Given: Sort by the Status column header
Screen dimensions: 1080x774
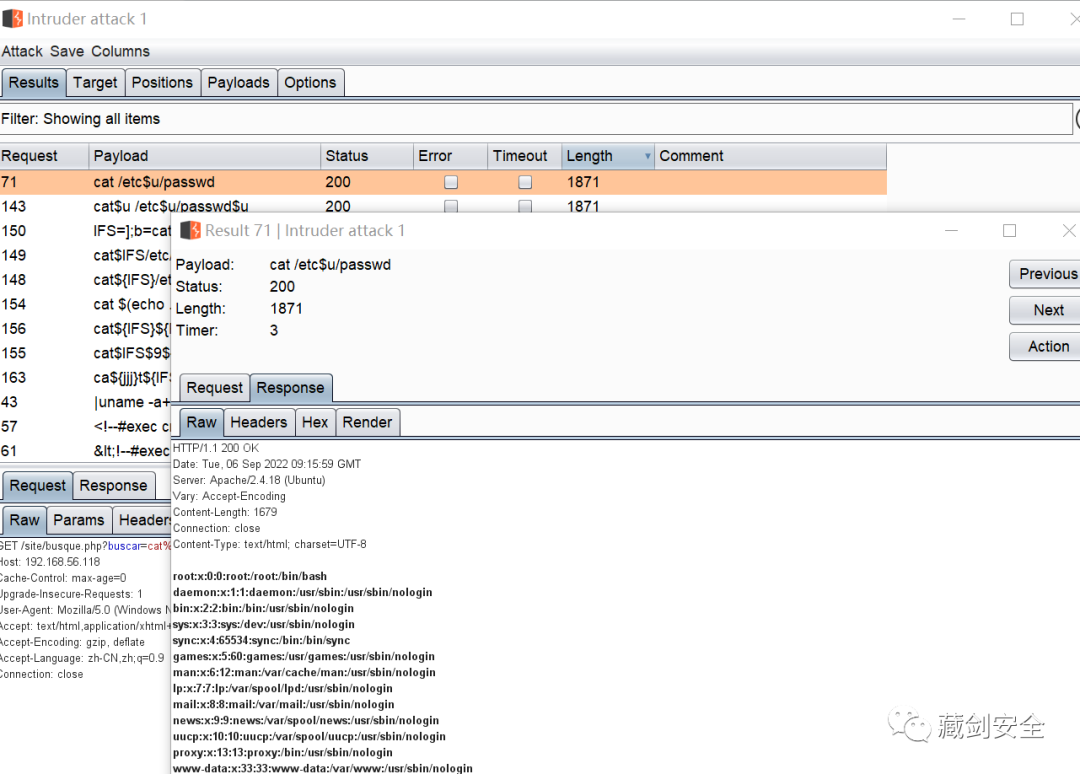Looking at the screenshot, I should [x=367, y=156].
